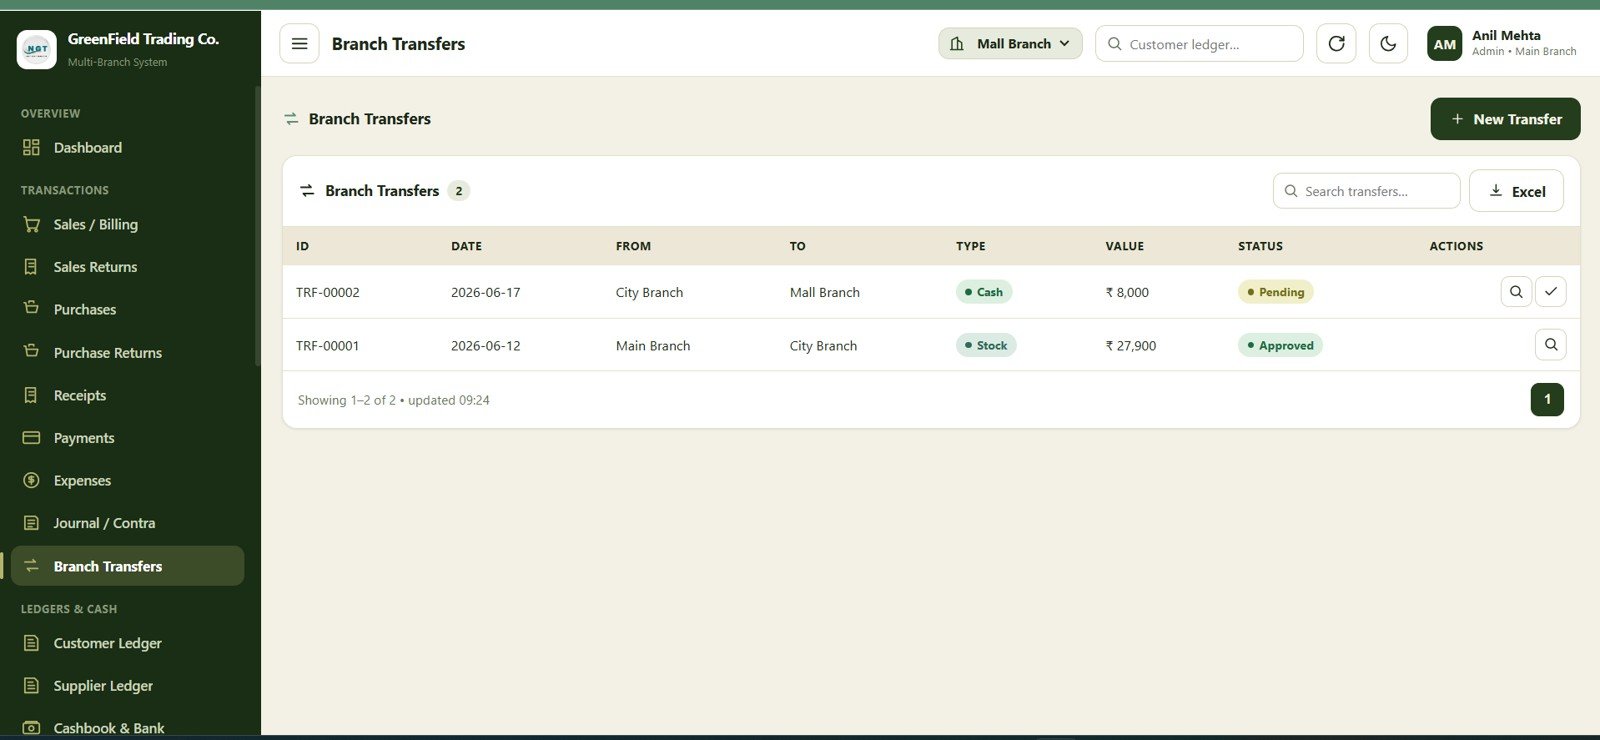The image size is (1600, 740).
Task: Click the Cash type badge
Action: (984, 292)
